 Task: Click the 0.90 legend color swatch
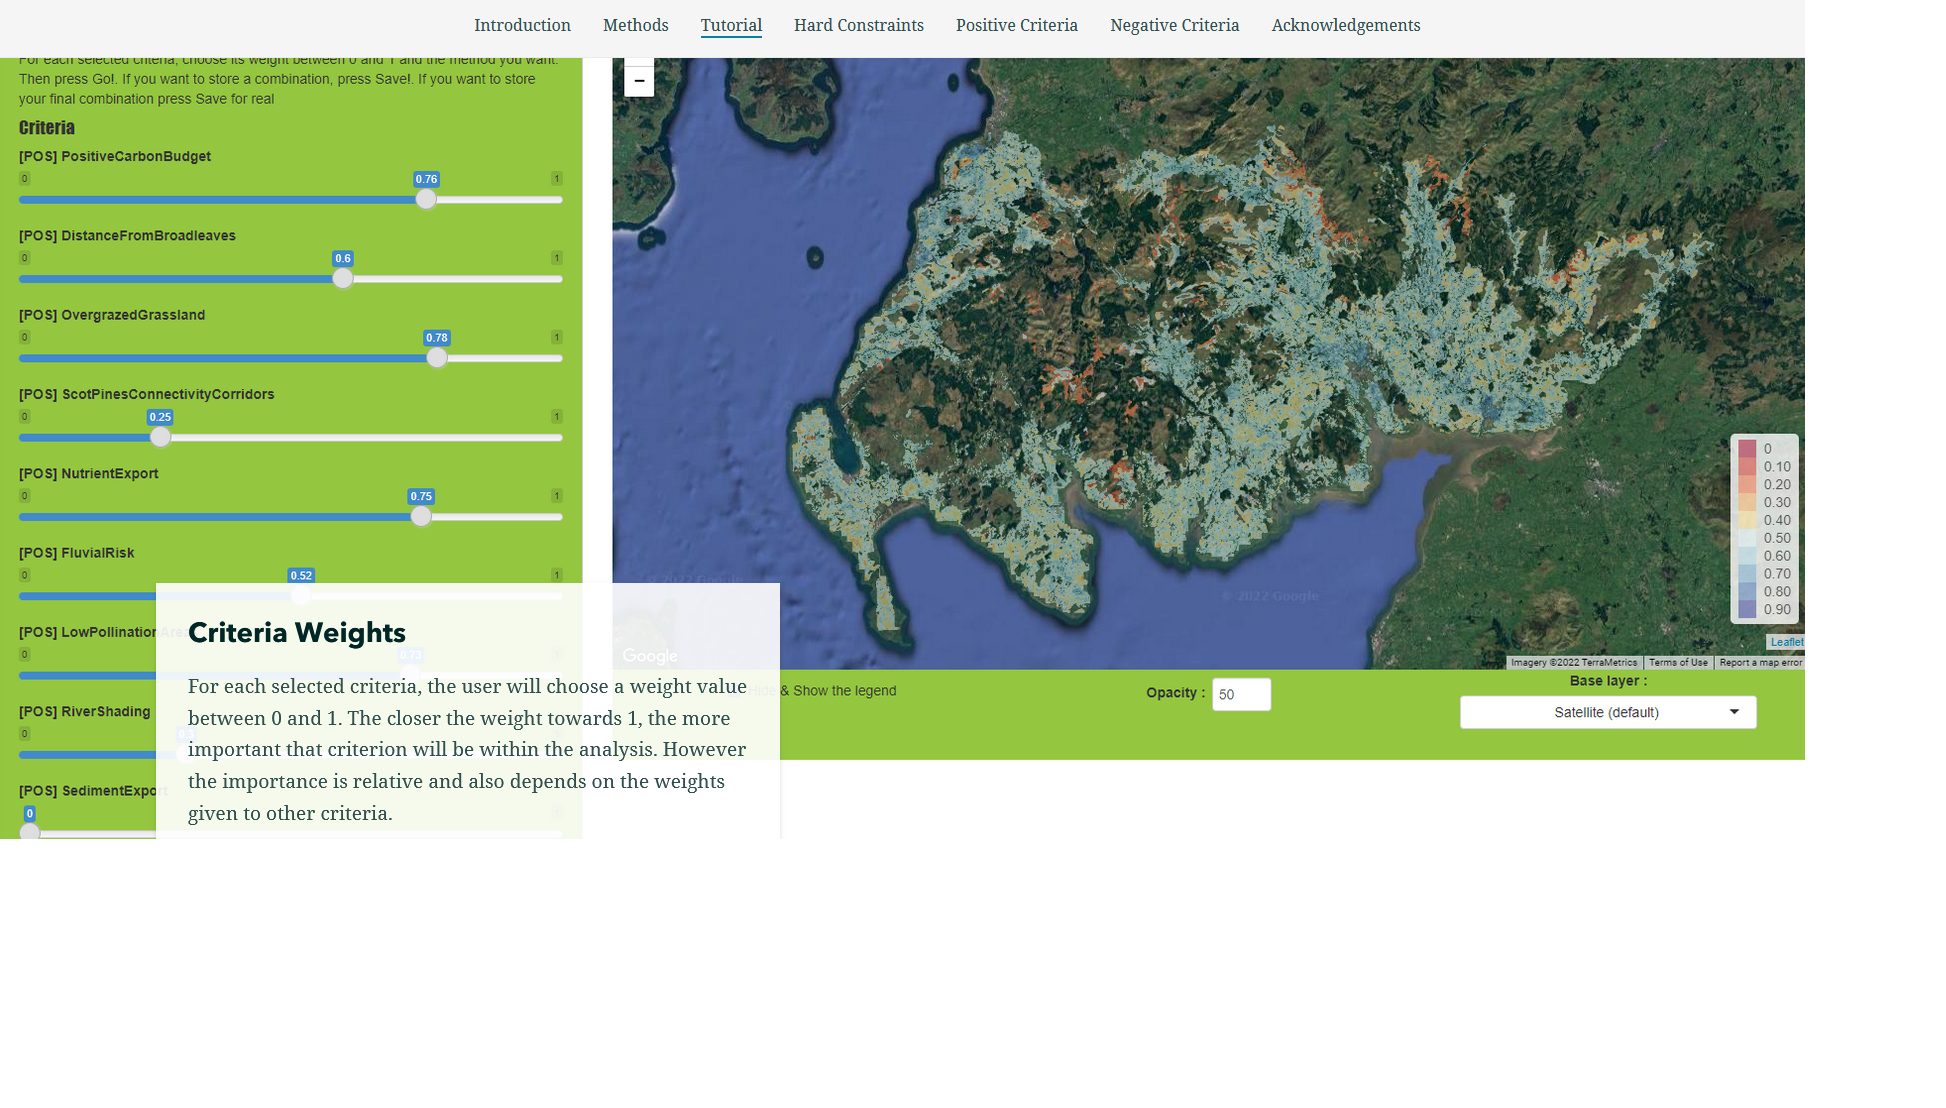pyautogui.click(x=1747, y=609)
